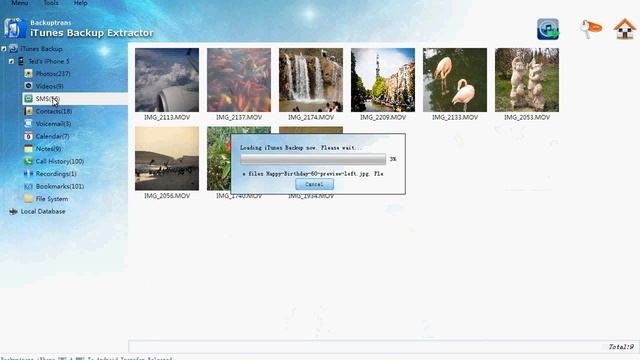Select the iTunes Backup root label
Screen dimensions: 640x360
coord(41,49)
